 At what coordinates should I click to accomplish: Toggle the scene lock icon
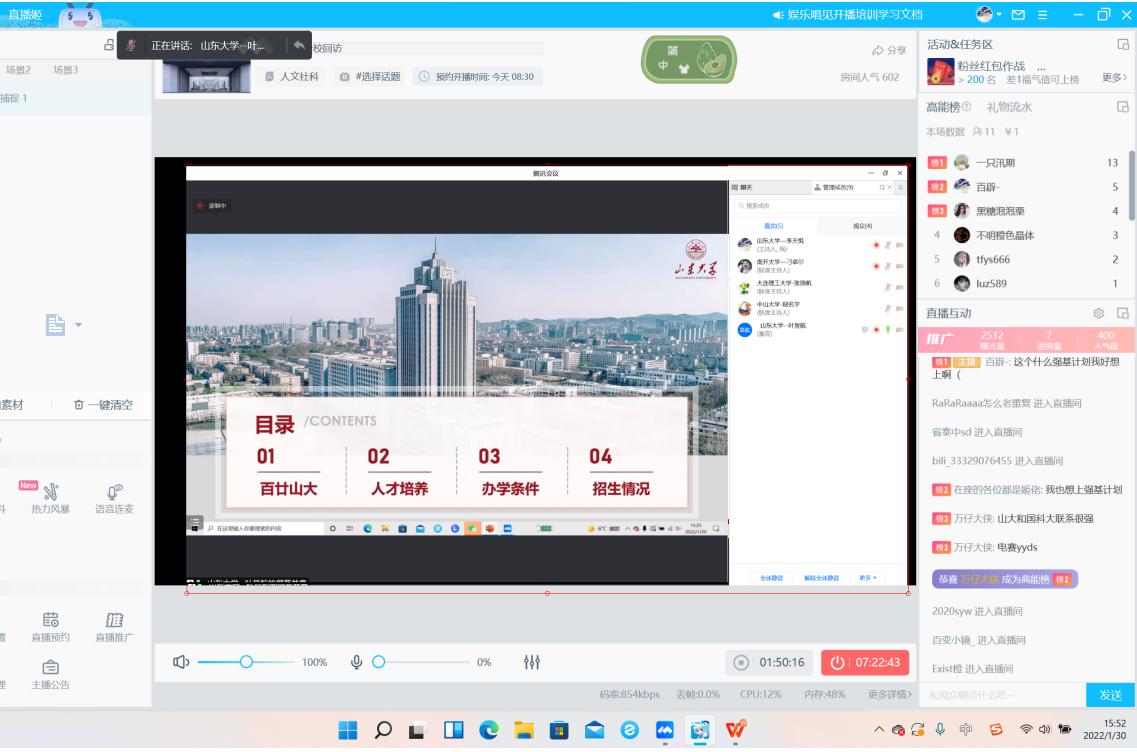point(109,45)
